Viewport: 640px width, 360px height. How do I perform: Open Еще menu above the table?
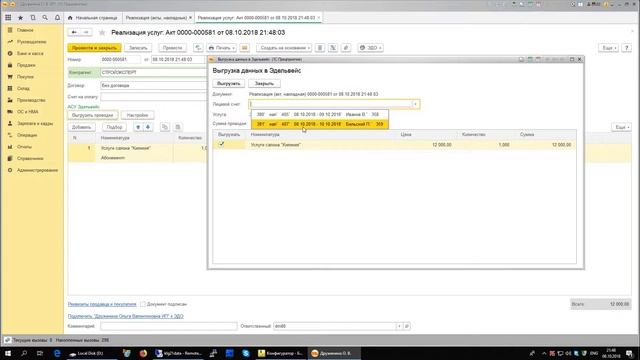(622, 127)
